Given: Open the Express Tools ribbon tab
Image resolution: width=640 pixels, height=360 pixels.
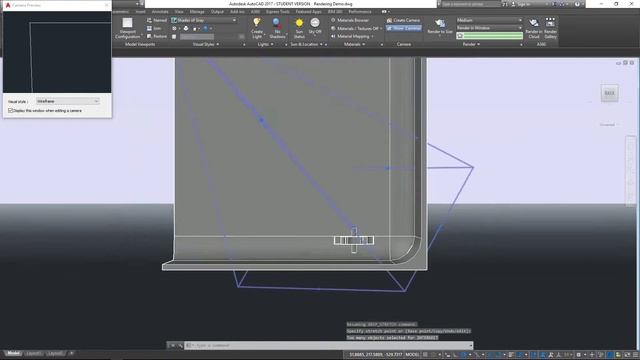Looking at the screenshot, I should click(x=278, y=12).
